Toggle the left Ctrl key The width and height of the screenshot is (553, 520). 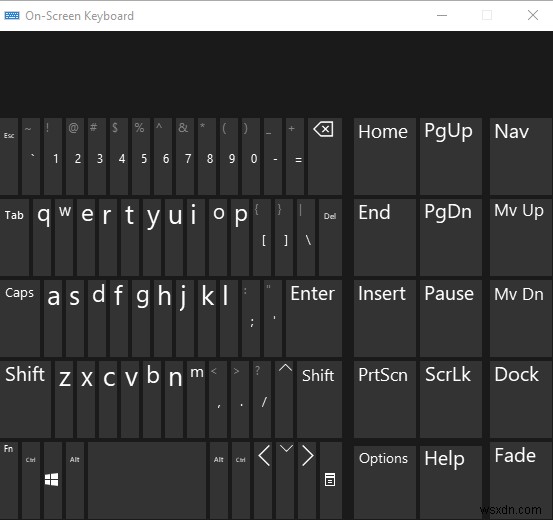[31, 481]
